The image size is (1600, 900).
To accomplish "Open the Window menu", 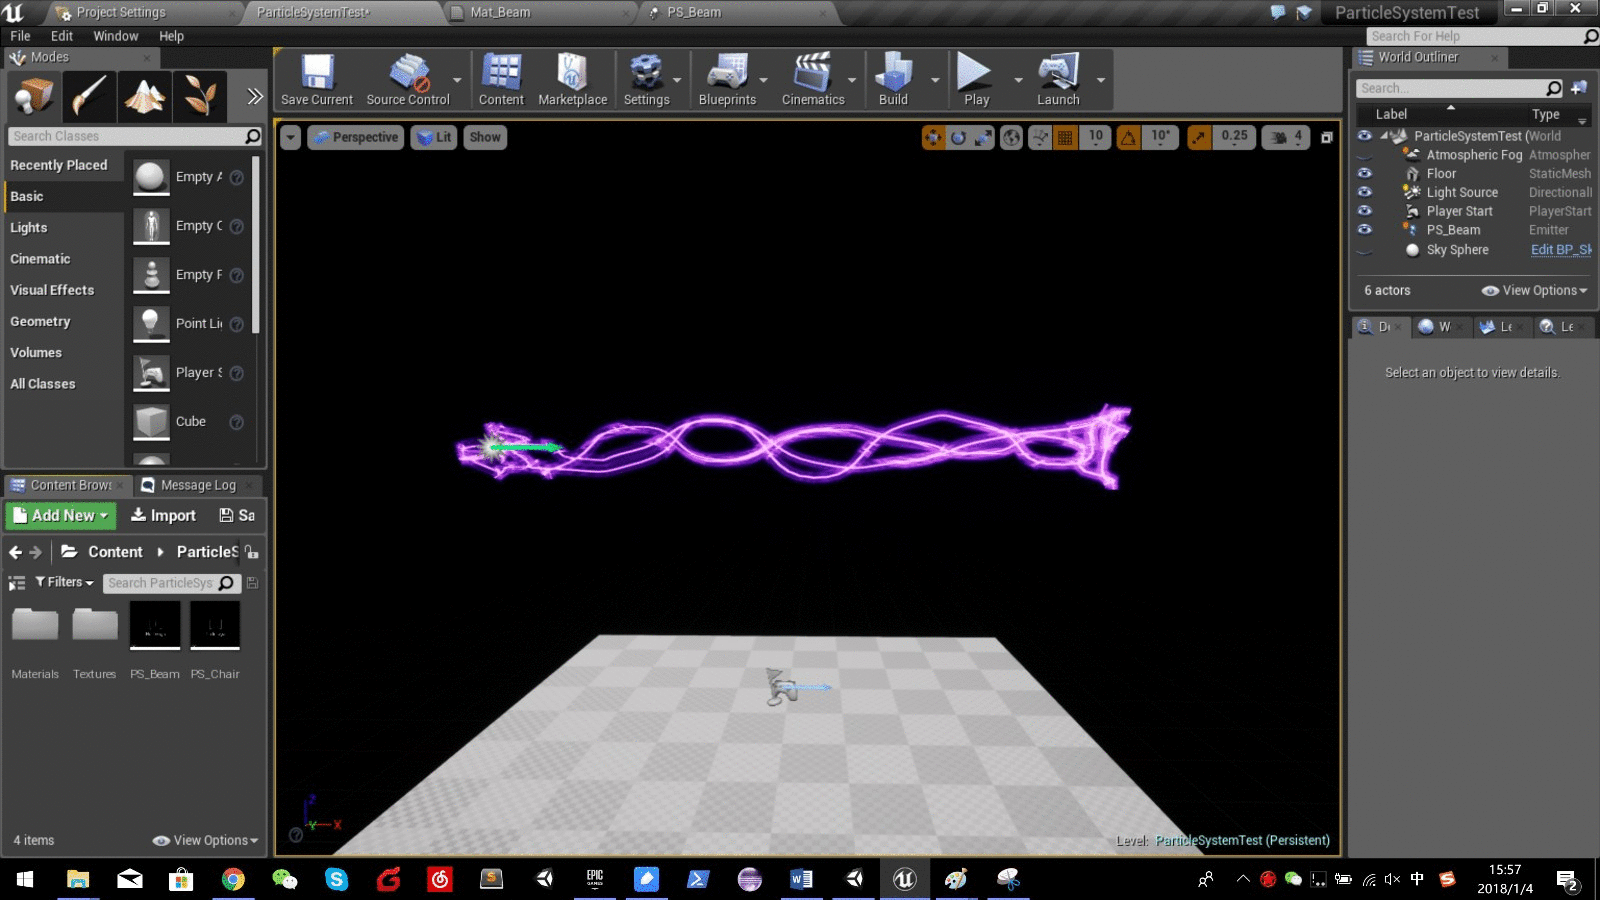I will 116,36.
